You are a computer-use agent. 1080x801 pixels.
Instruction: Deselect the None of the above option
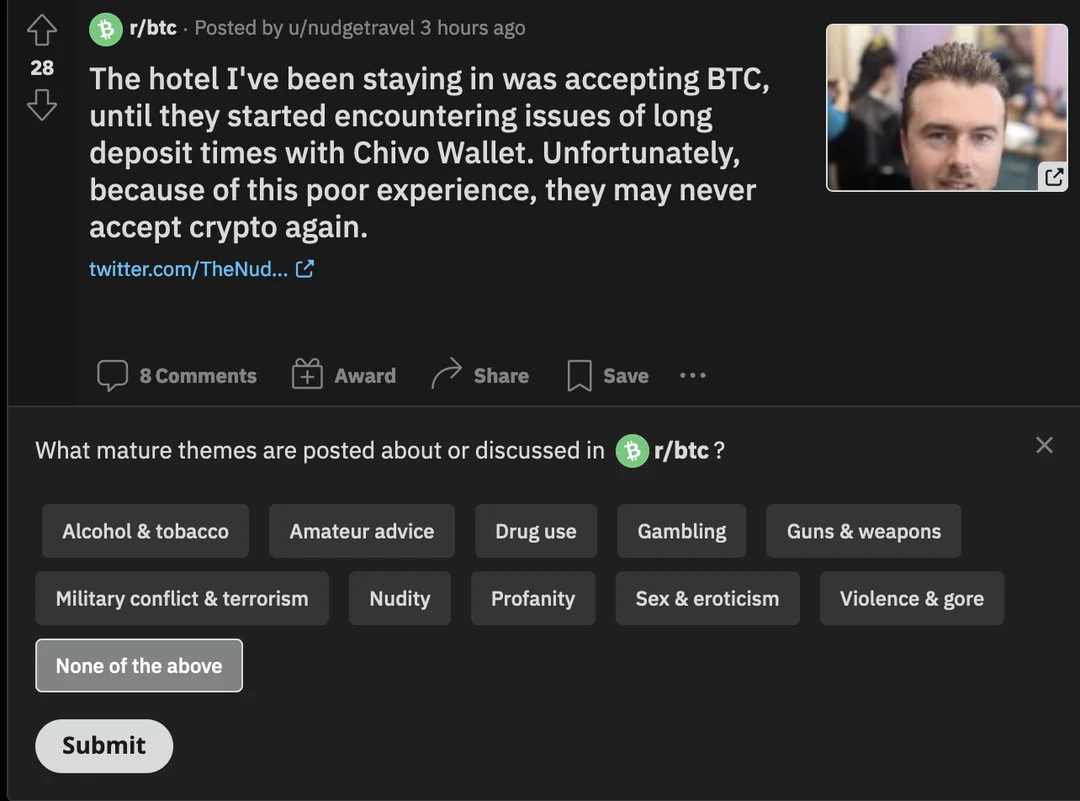click(x=139, y=665)
